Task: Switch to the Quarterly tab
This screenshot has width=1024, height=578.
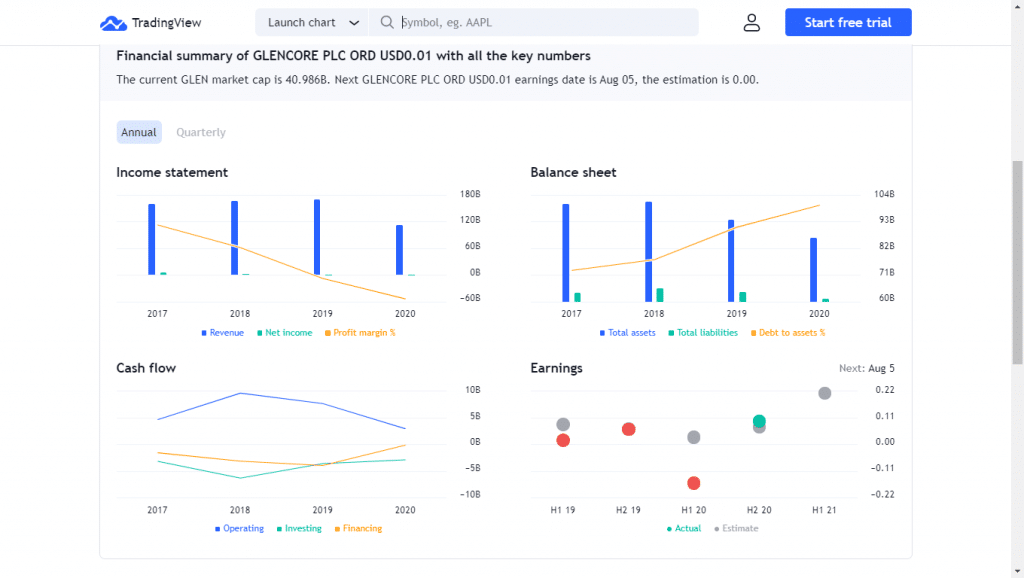Action: [200, 132]
